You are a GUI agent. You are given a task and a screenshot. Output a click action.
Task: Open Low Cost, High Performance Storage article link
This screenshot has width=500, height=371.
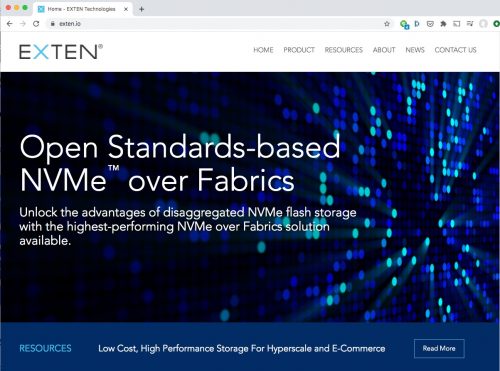242,349
